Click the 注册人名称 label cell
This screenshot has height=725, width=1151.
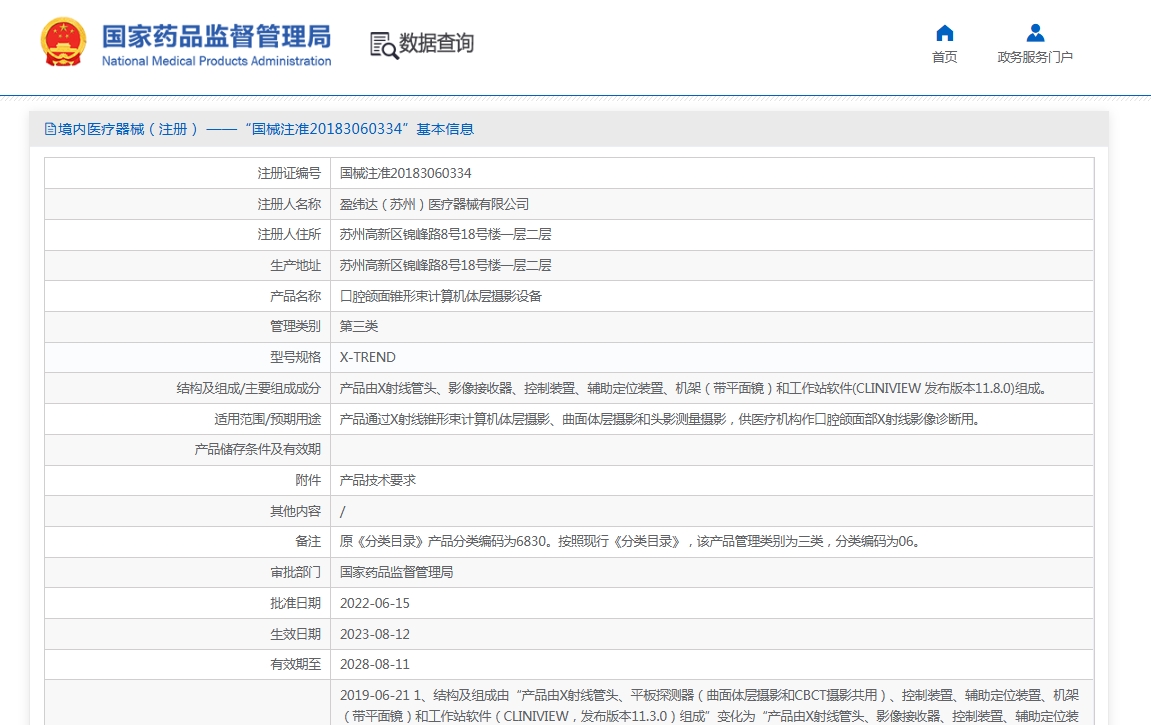[x=188, y=204]
